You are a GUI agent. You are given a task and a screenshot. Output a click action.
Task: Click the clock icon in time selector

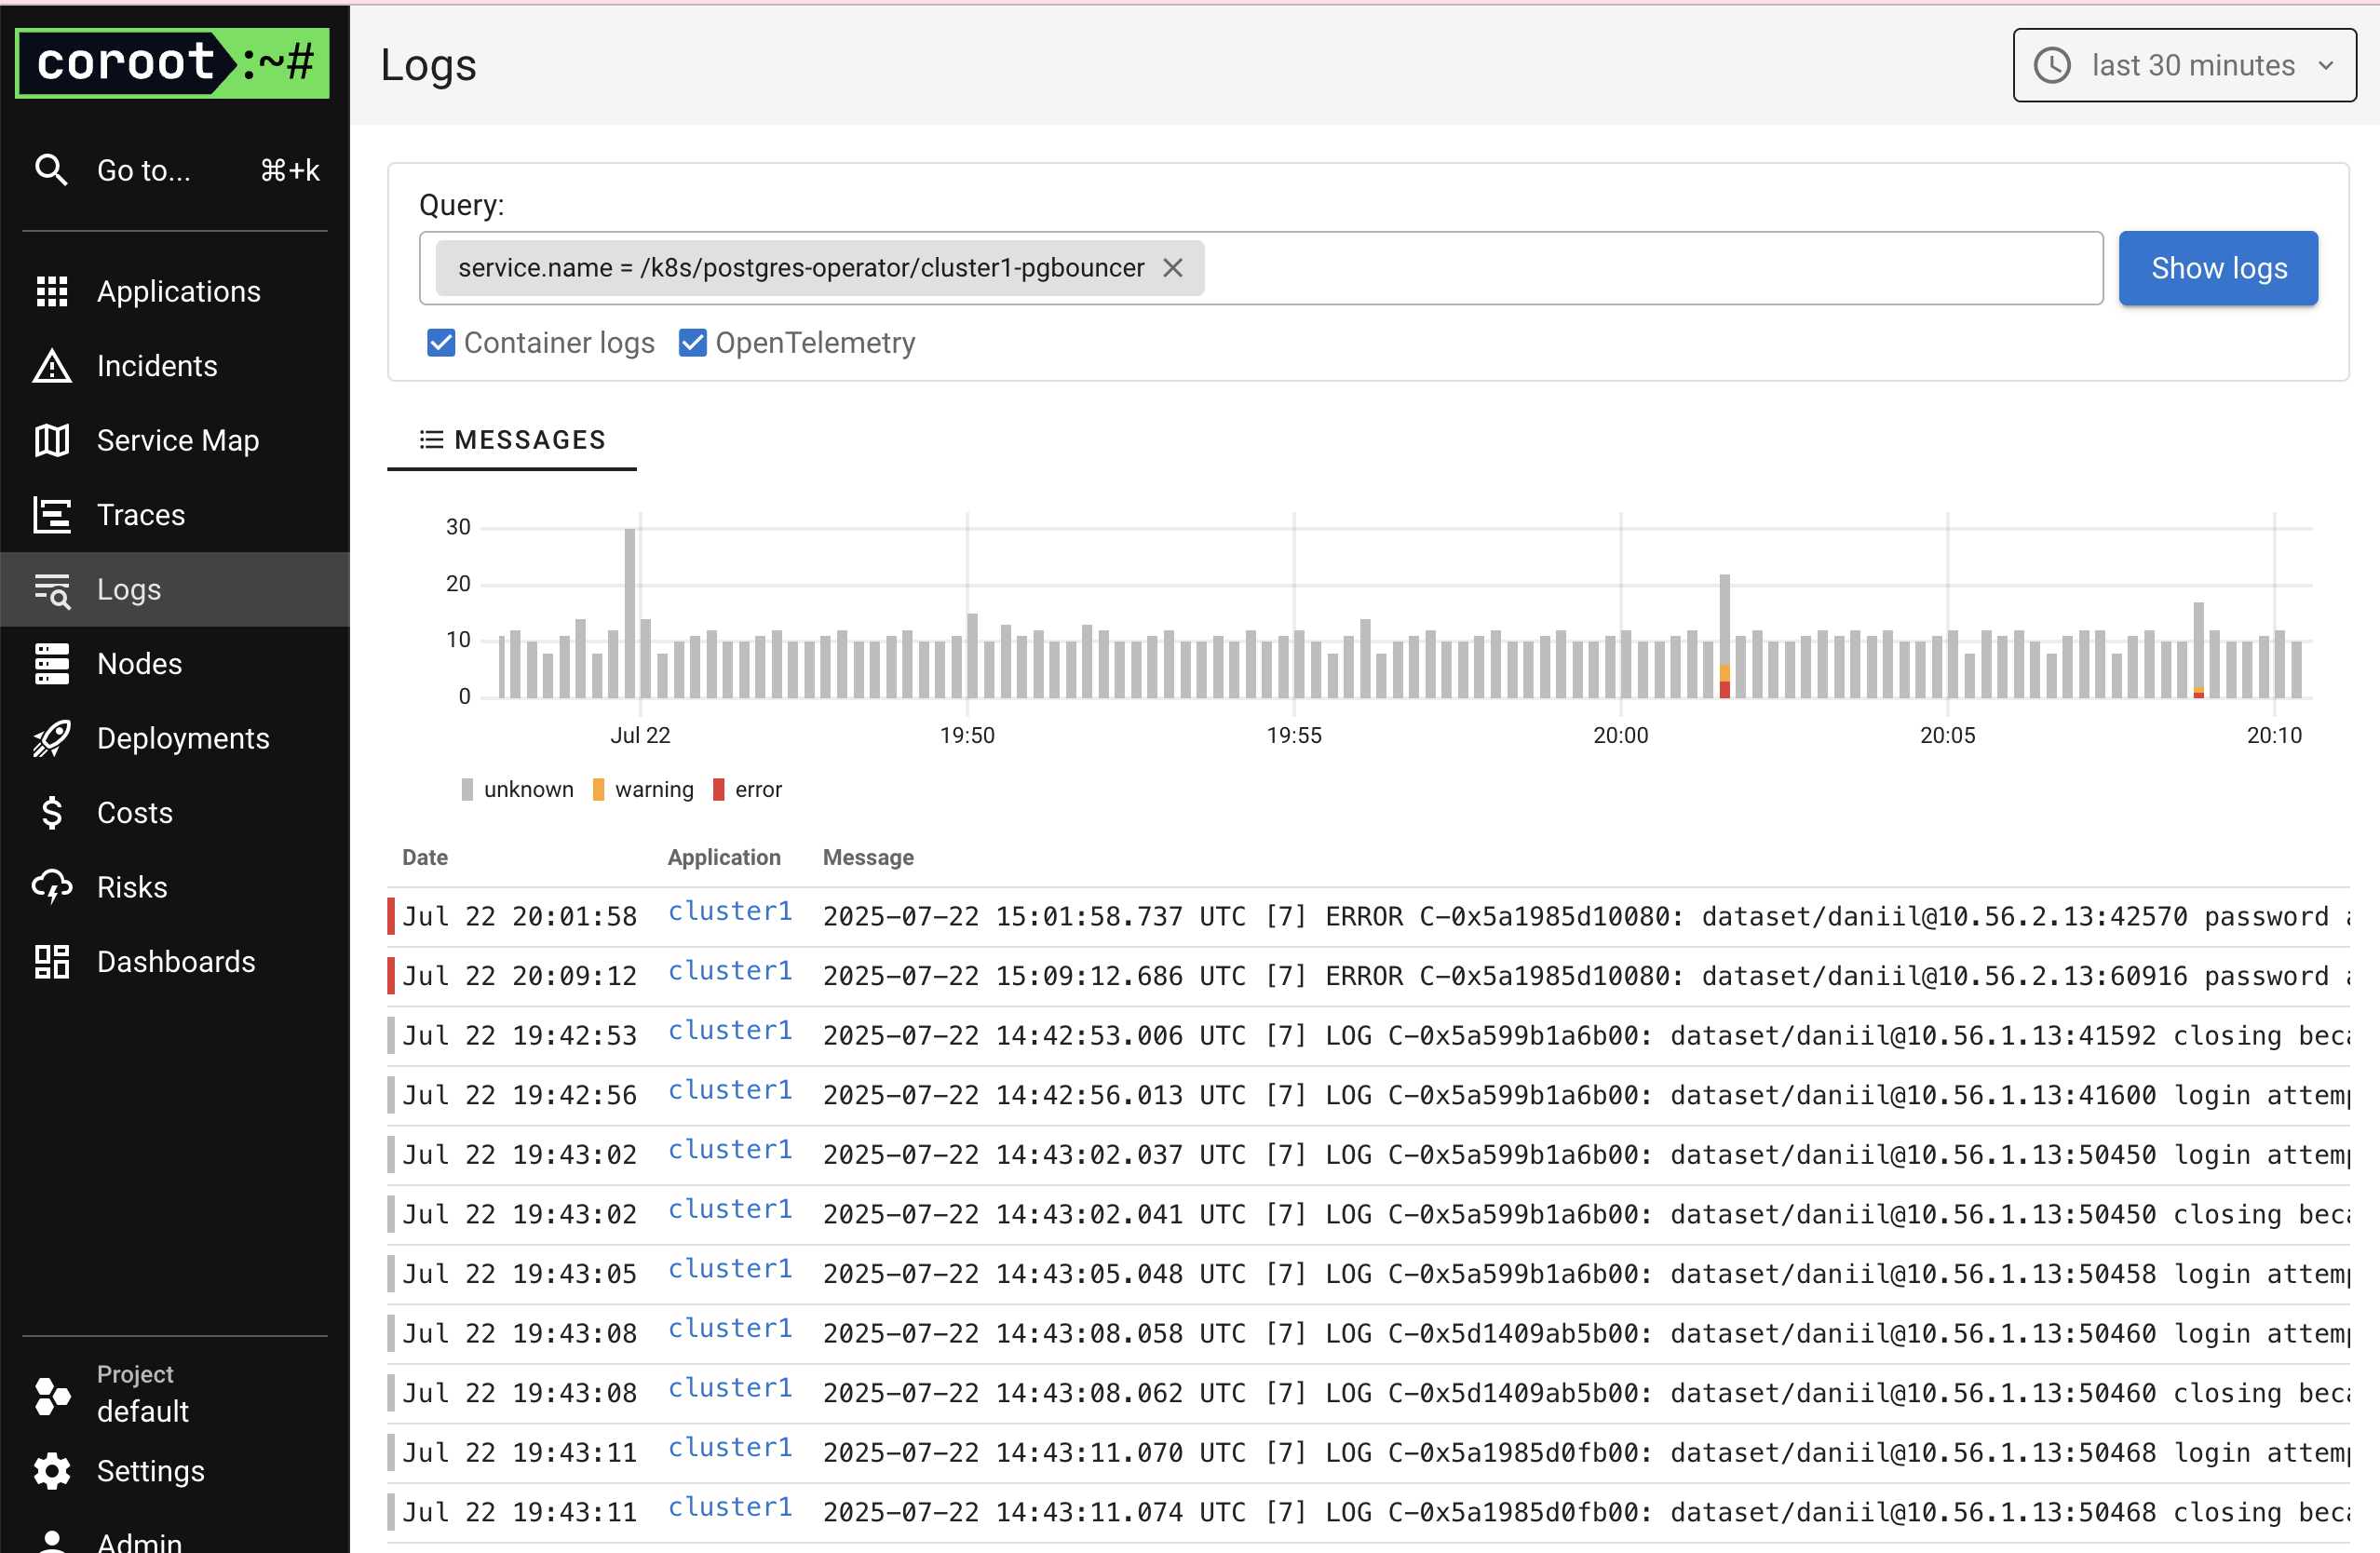point(2052,66)
